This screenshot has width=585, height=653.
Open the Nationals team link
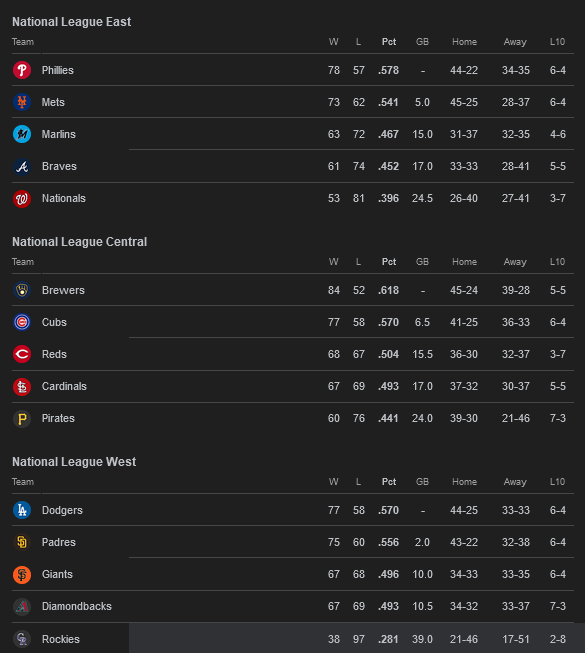tap(64, 198)
